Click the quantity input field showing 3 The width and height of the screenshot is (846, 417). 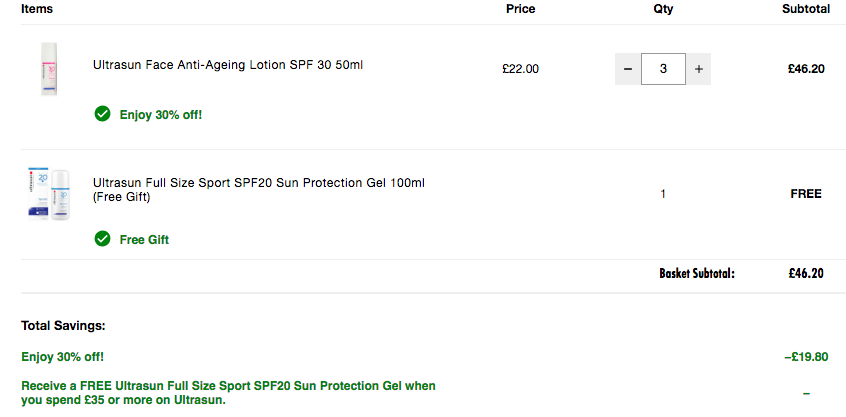coord(663,69)
